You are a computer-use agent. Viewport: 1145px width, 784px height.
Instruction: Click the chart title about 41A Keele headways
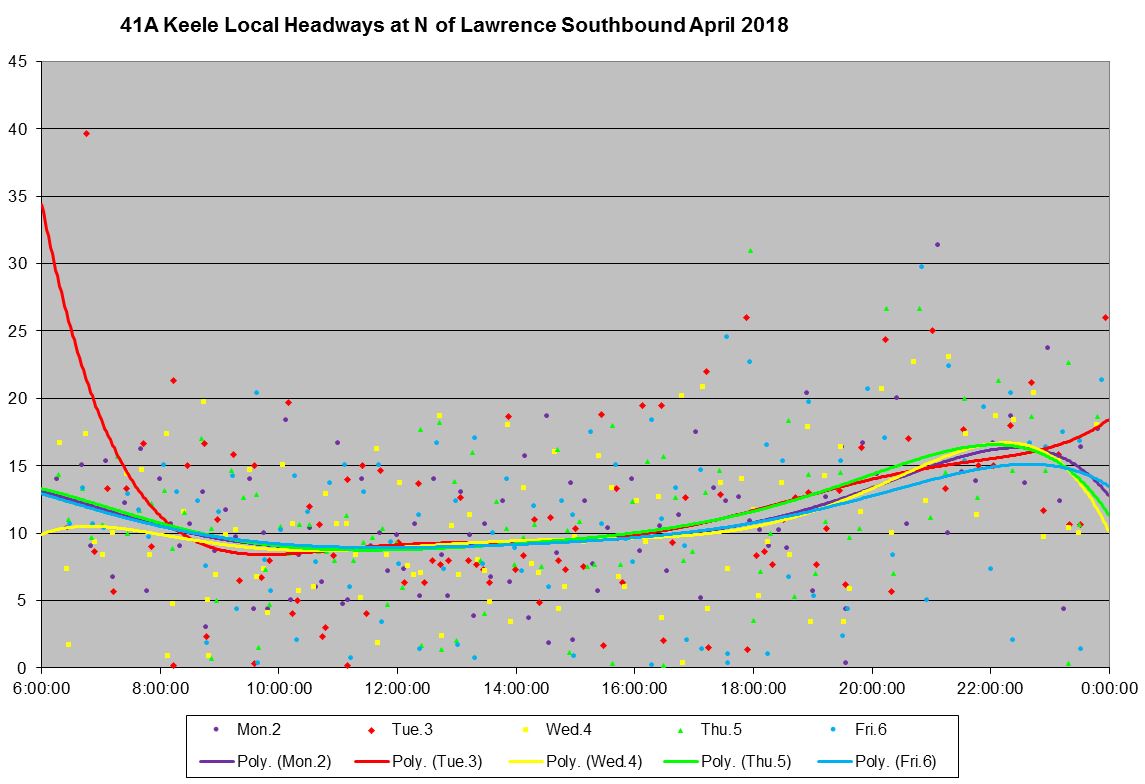click(x=453, y=27)
